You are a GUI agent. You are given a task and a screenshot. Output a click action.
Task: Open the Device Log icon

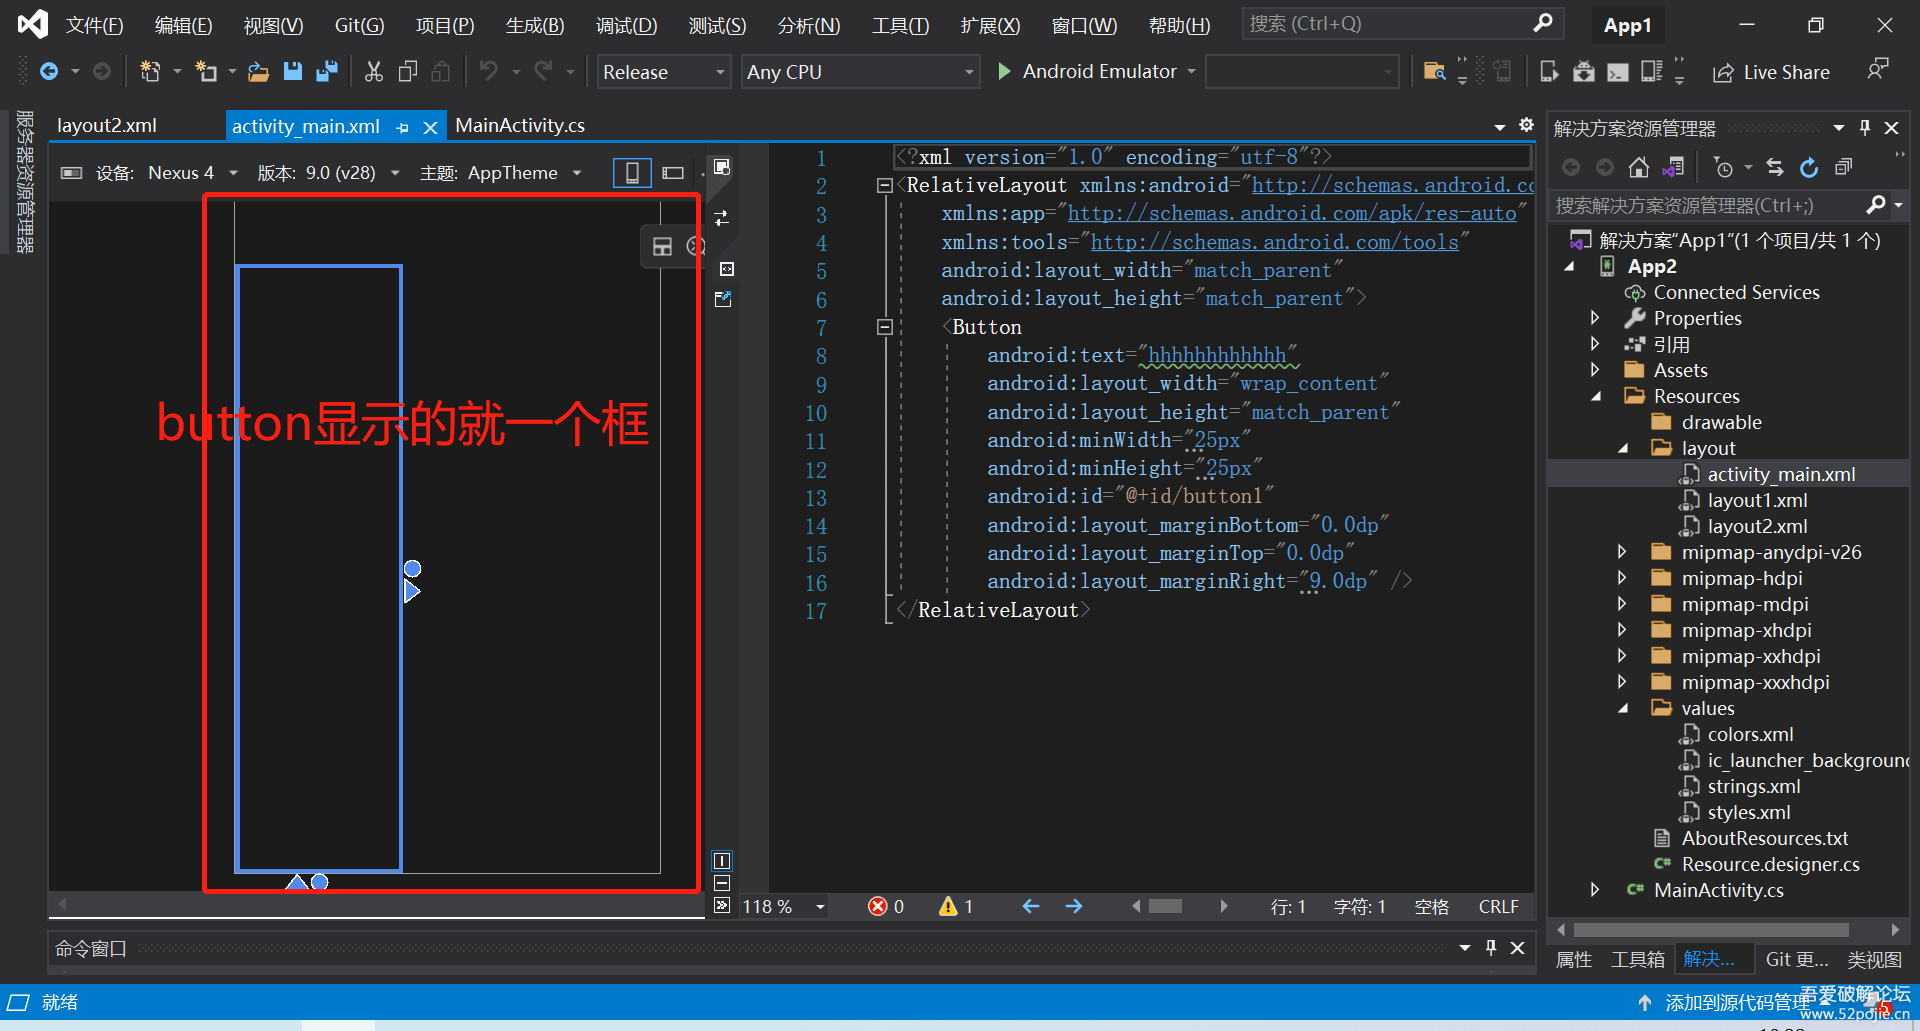1651,71
